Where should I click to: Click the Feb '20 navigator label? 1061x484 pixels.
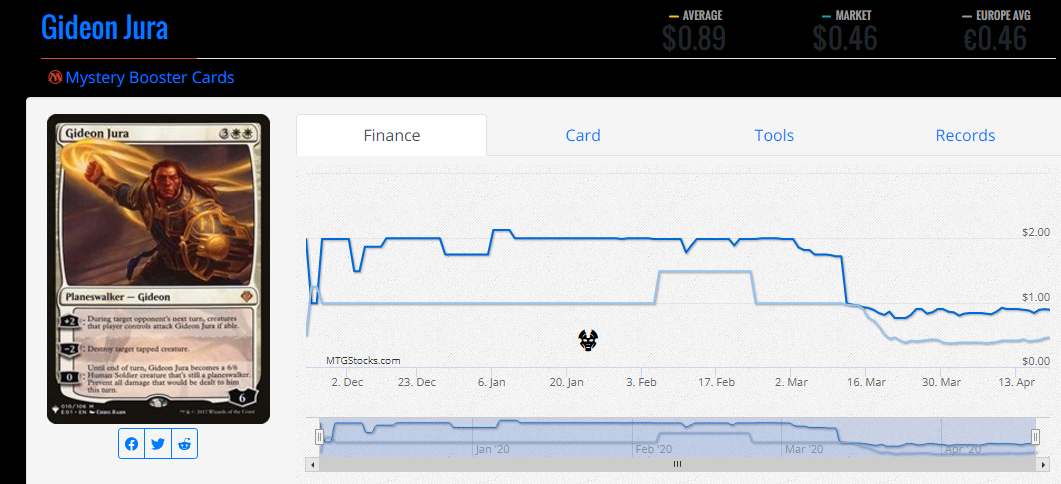pyautogui.click(x=654, y=449)
